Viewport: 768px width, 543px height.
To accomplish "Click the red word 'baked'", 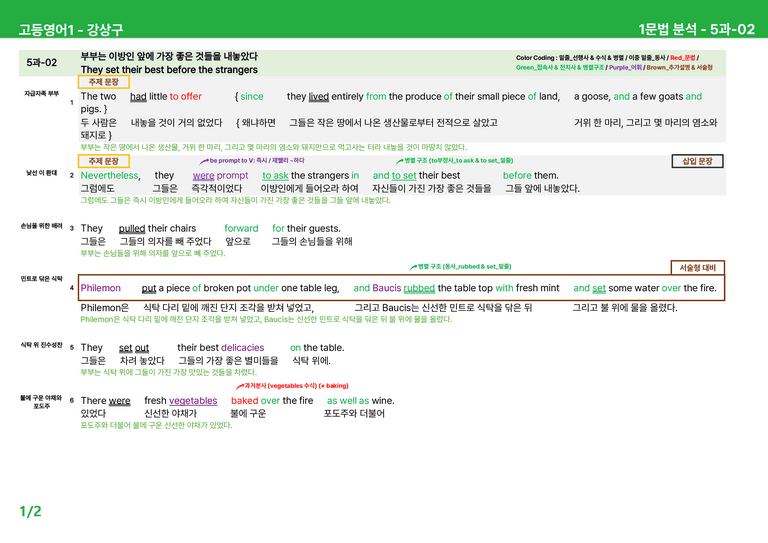I will coord(244,401).
